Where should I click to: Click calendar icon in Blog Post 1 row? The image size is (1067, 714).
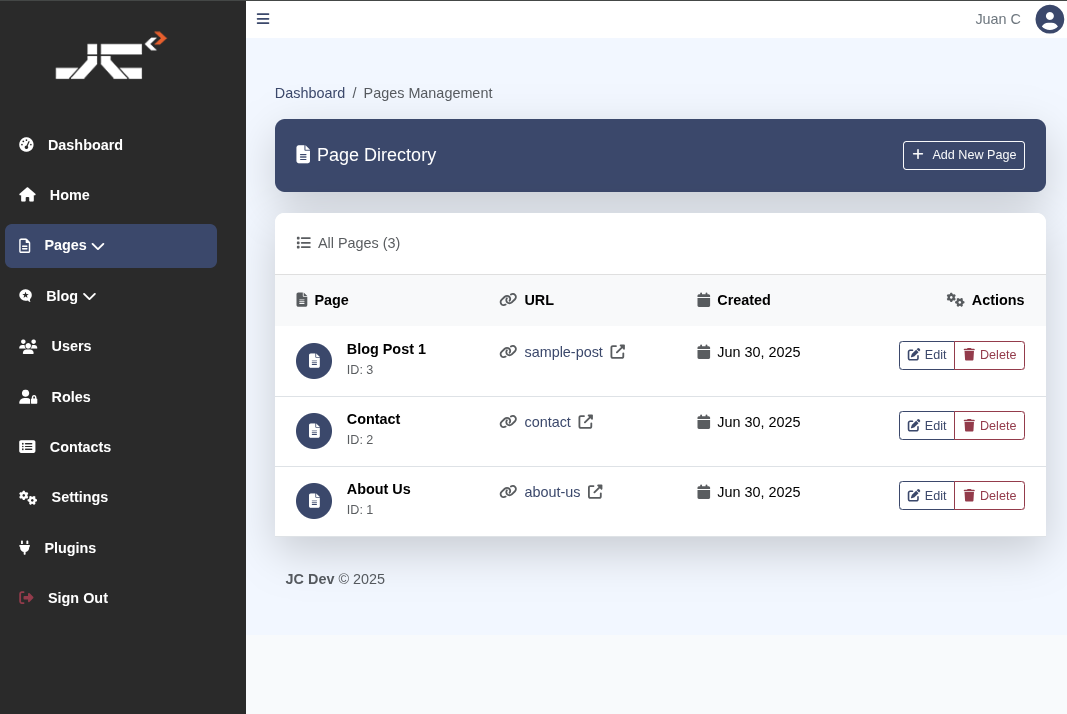point(704,352)
